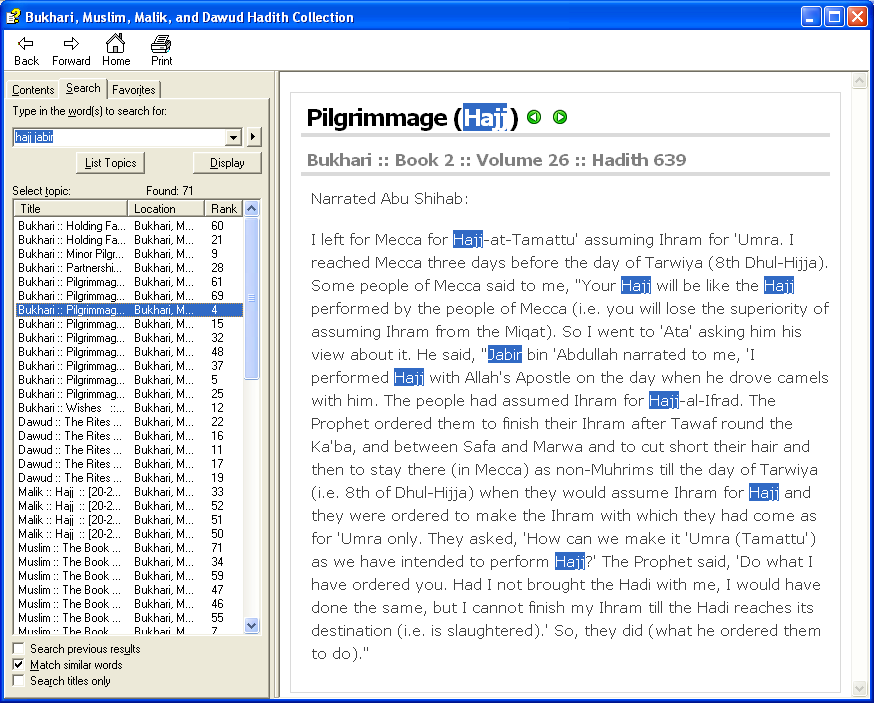Click the highlighted word Jabir in the hadith
Viewport: 874px width, 703px height.
point(504,355)
